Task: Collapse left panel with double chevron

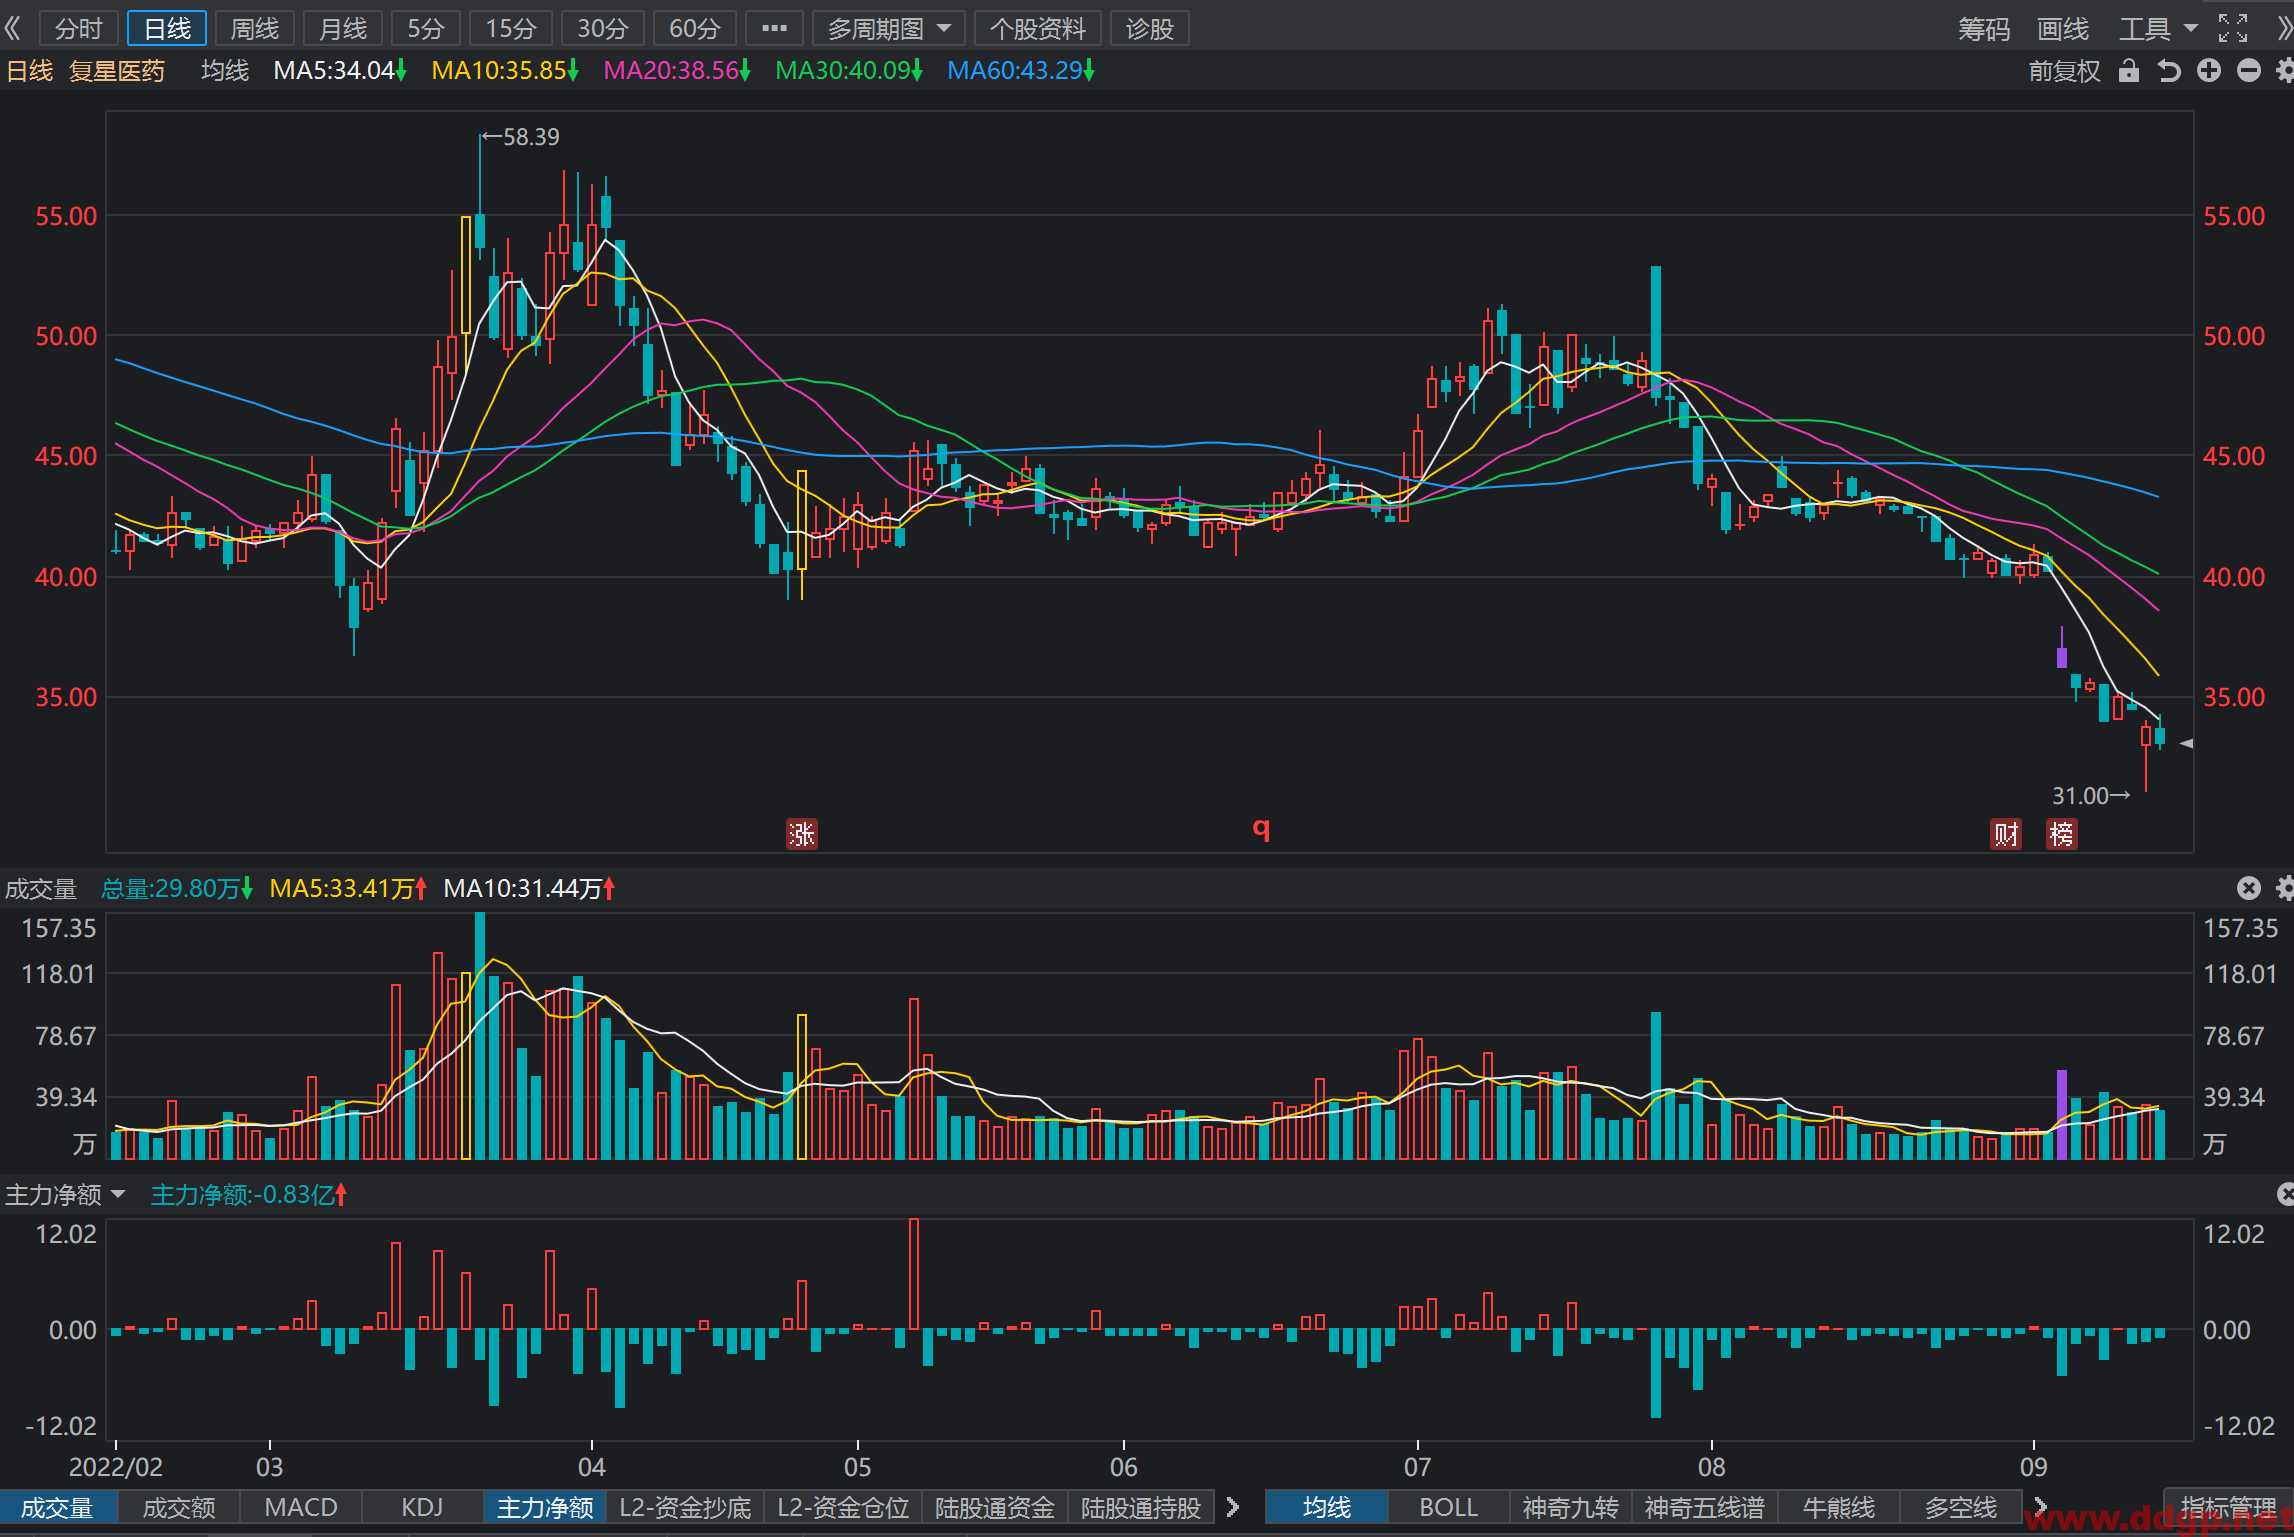Action: [12, 28]
